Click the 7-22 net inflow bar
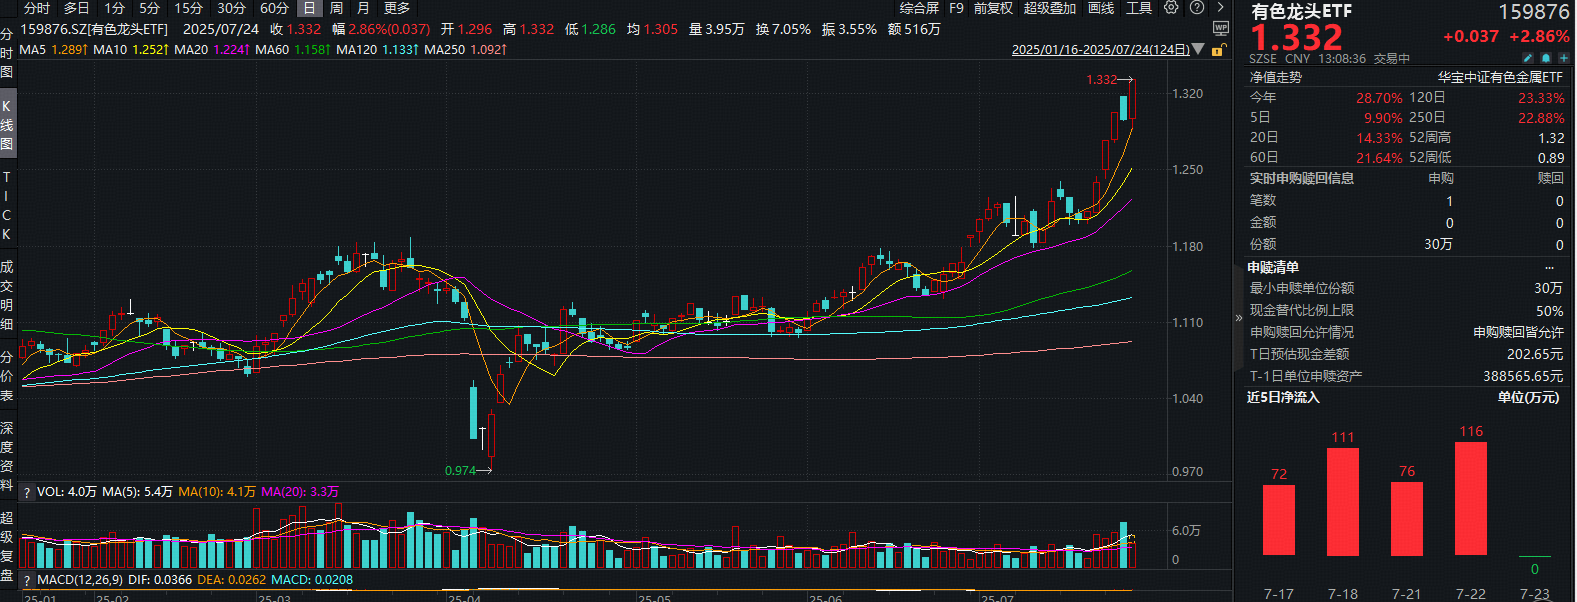Screen dimensions: 1577x602 (1470, 498)
